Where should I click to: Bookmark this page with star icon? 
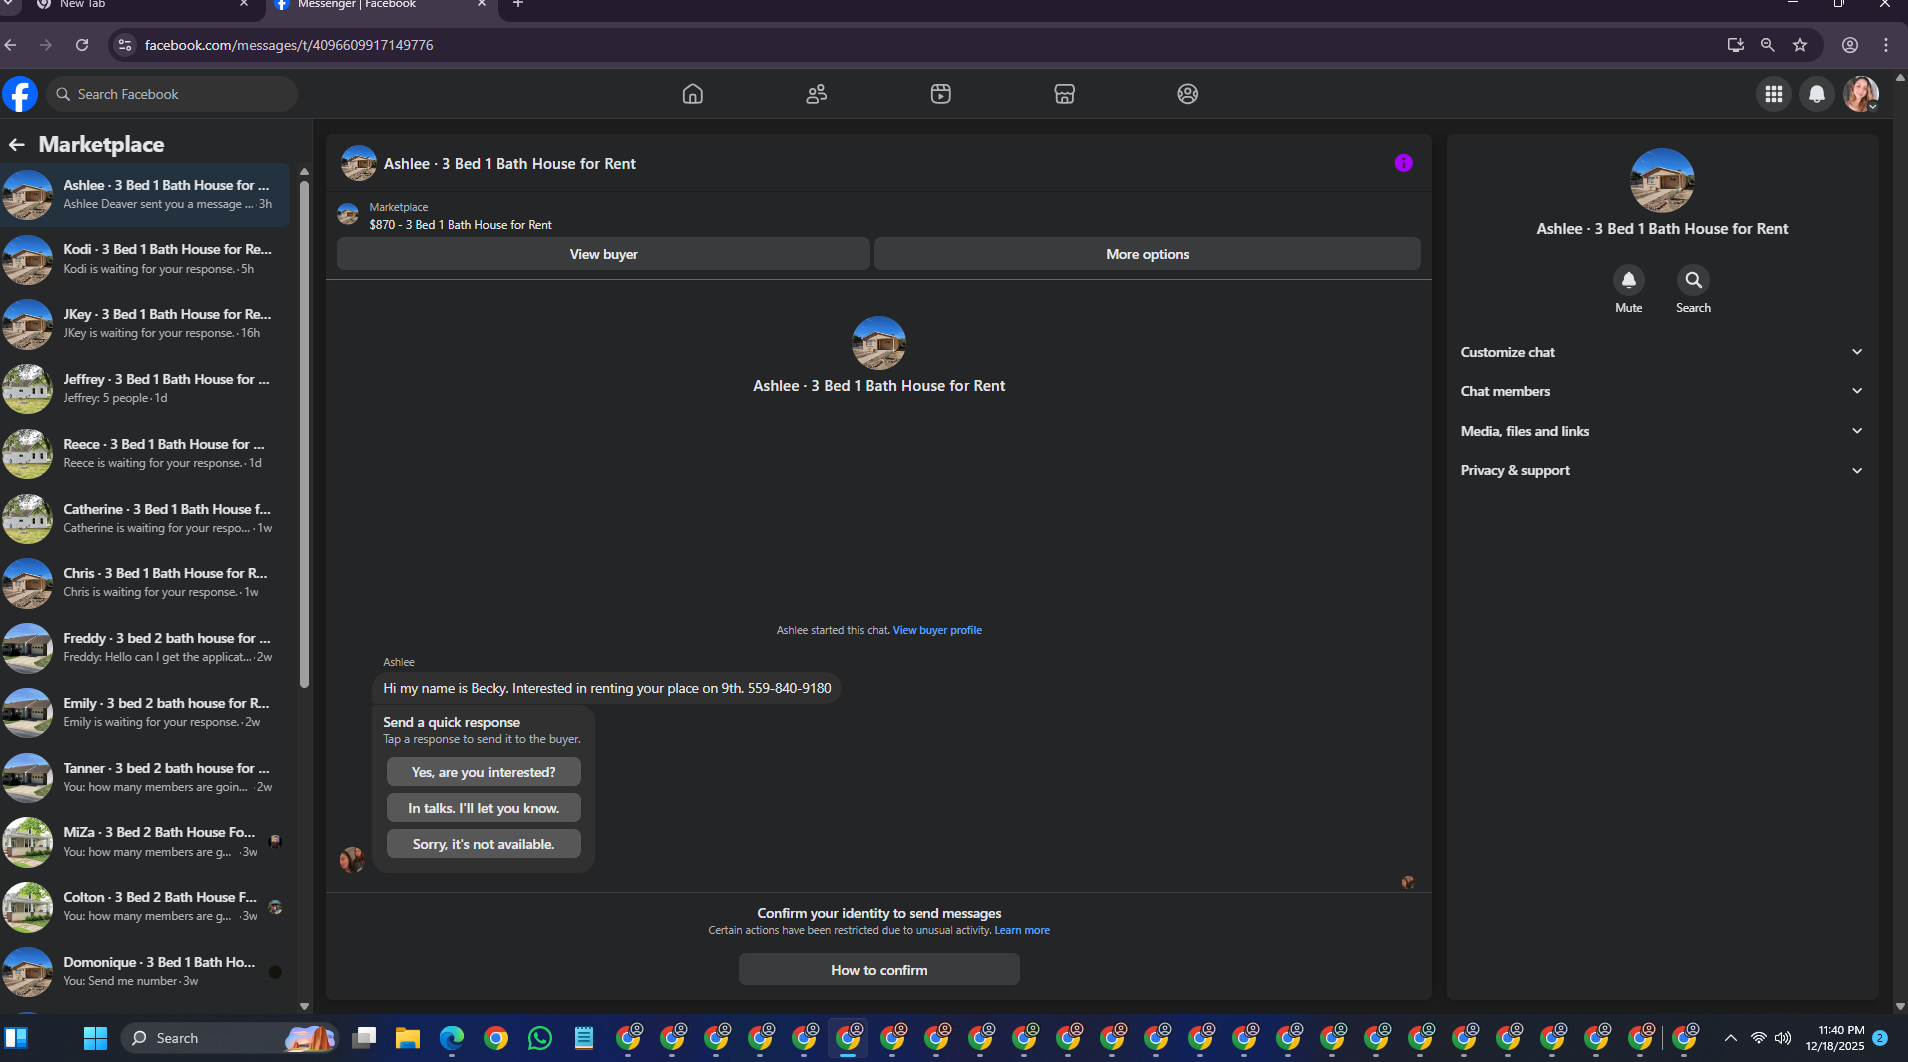pos(1800,45)
